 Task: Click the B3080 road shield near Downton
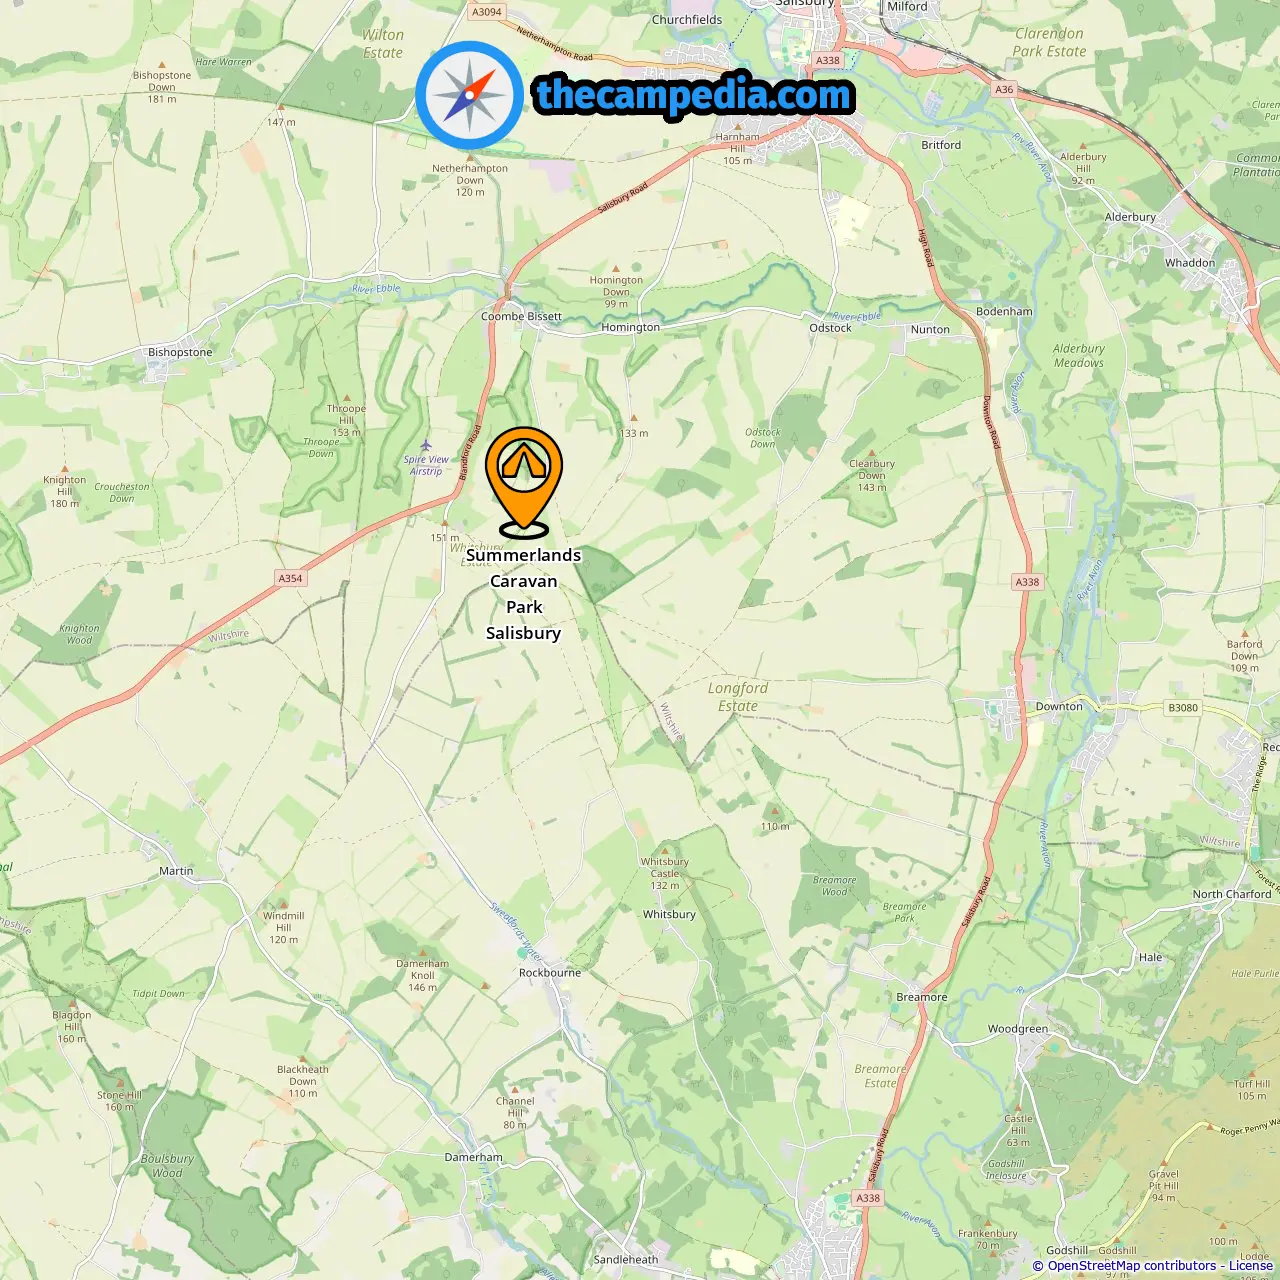[1183, 707]
